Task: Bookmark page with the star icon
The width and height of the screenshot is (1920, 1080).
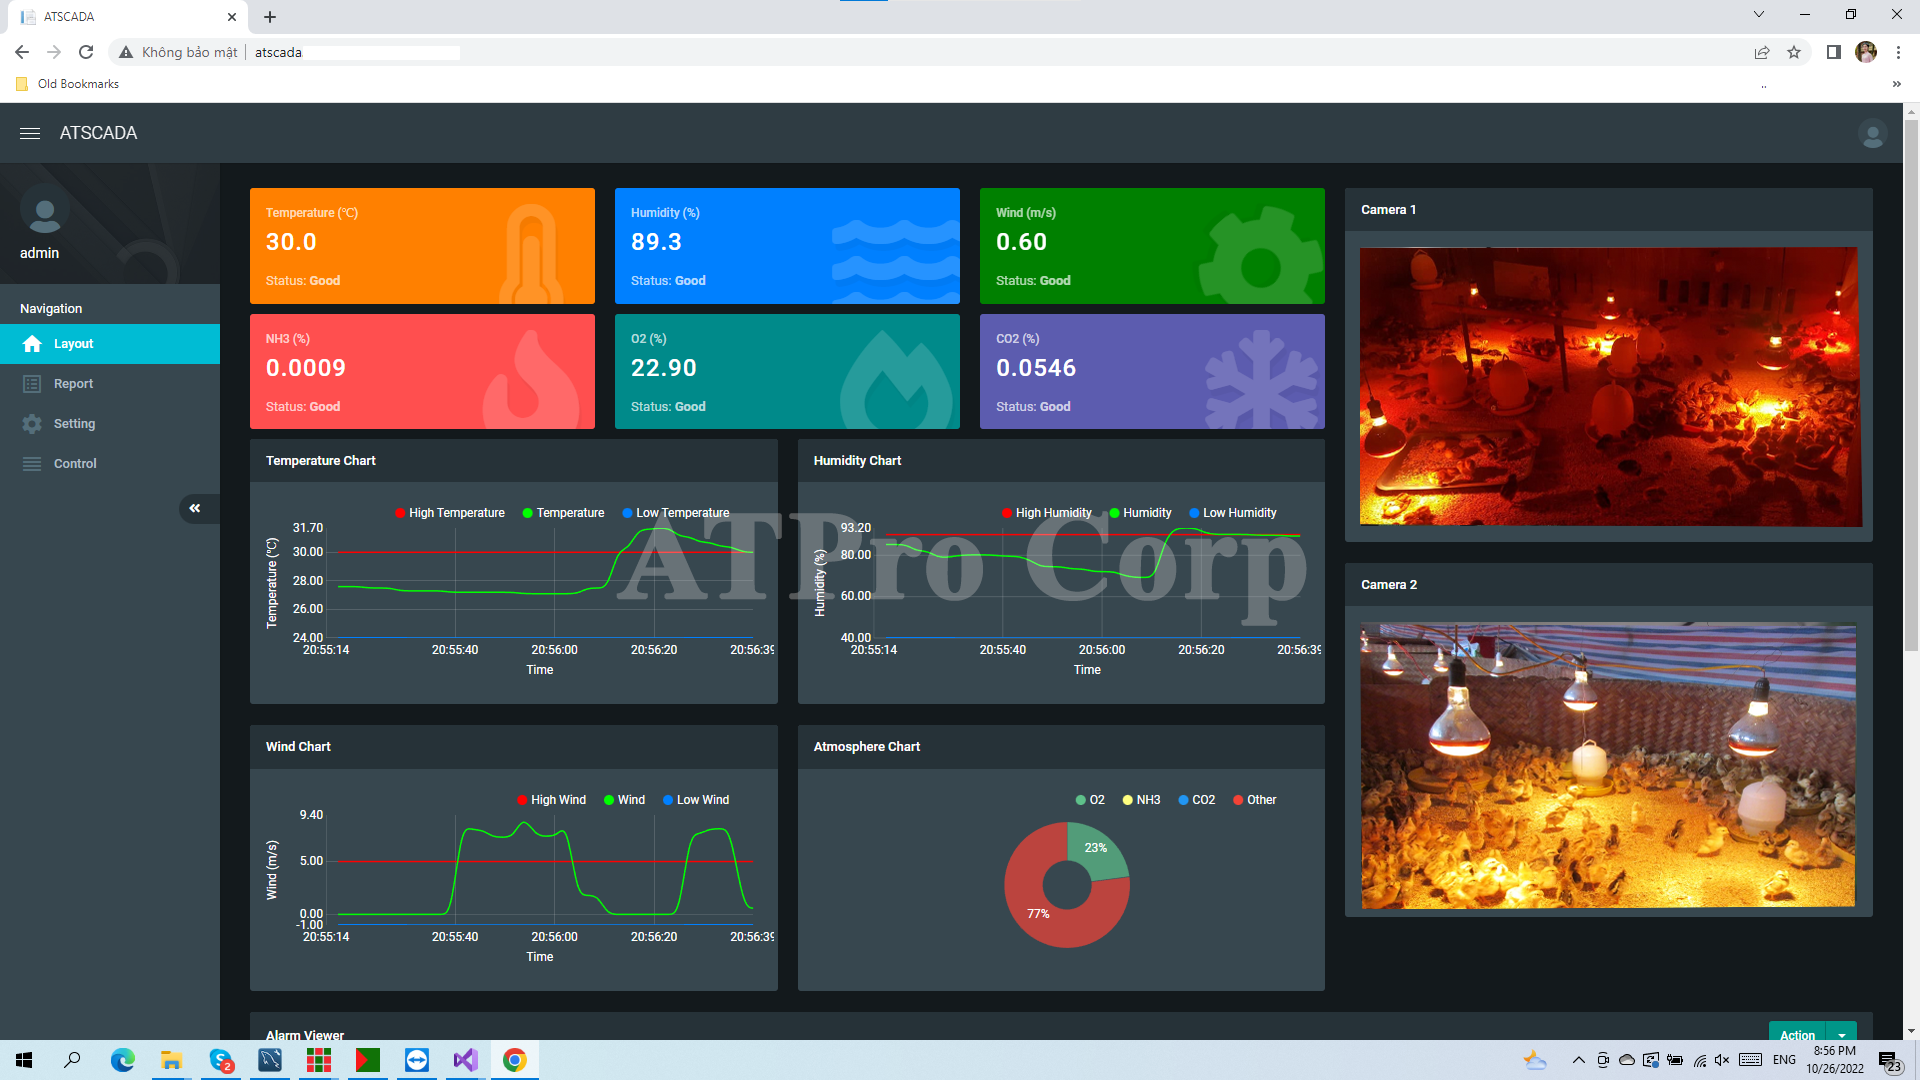Action: [1794, 52]
